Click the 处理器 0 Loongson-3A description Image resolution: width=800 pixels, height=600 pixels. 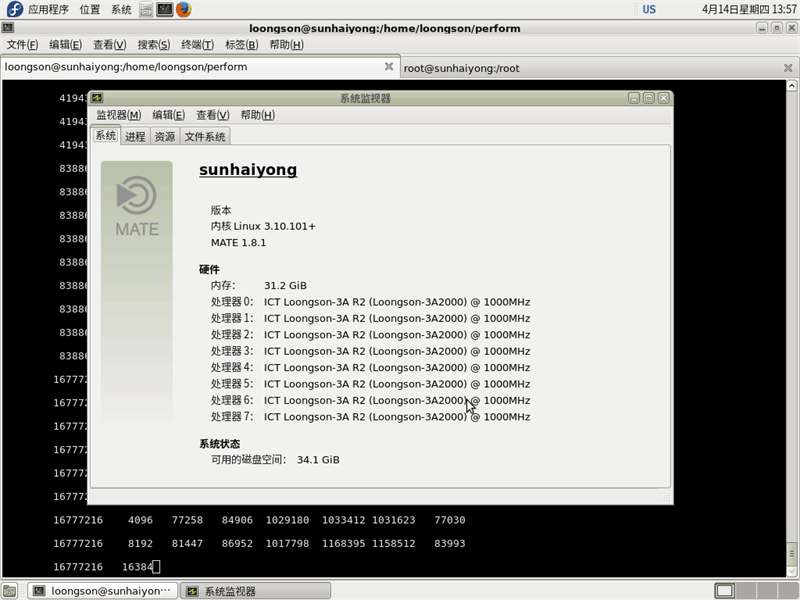tap(397, 302)
